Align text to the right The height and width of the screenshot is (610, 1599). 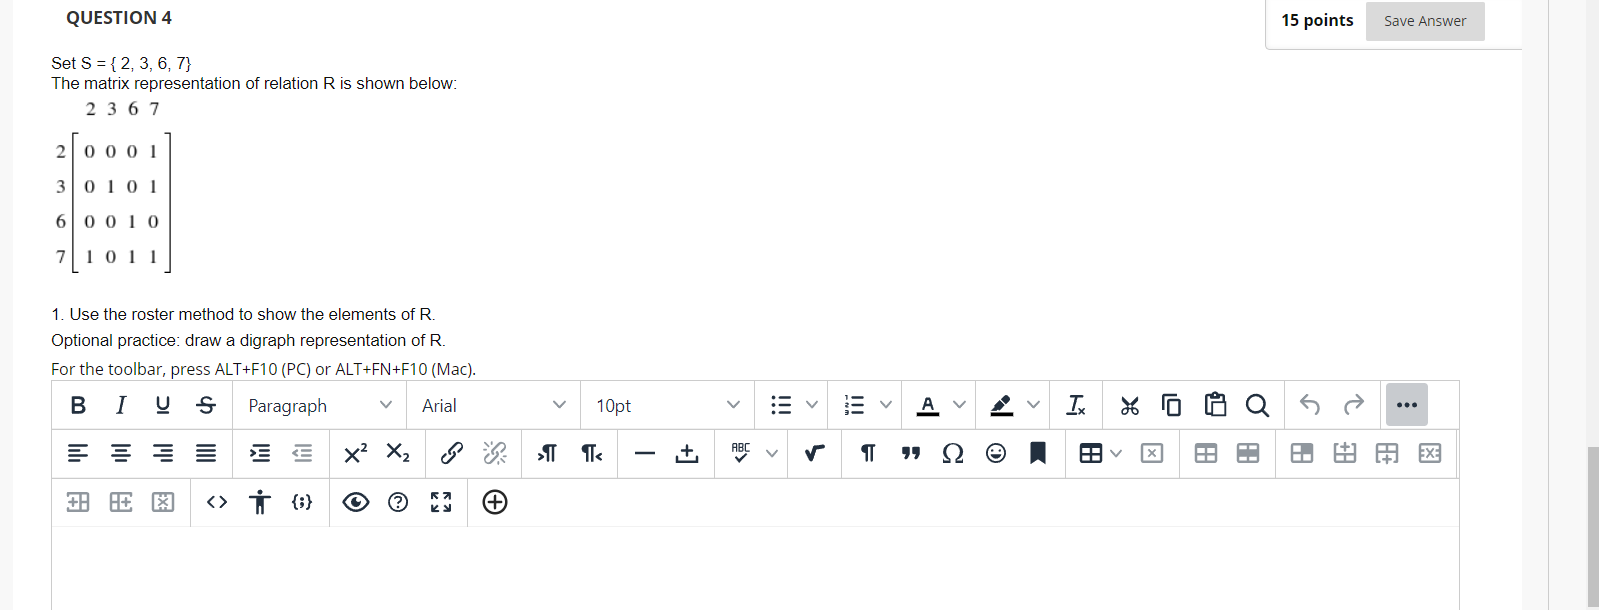163,453
